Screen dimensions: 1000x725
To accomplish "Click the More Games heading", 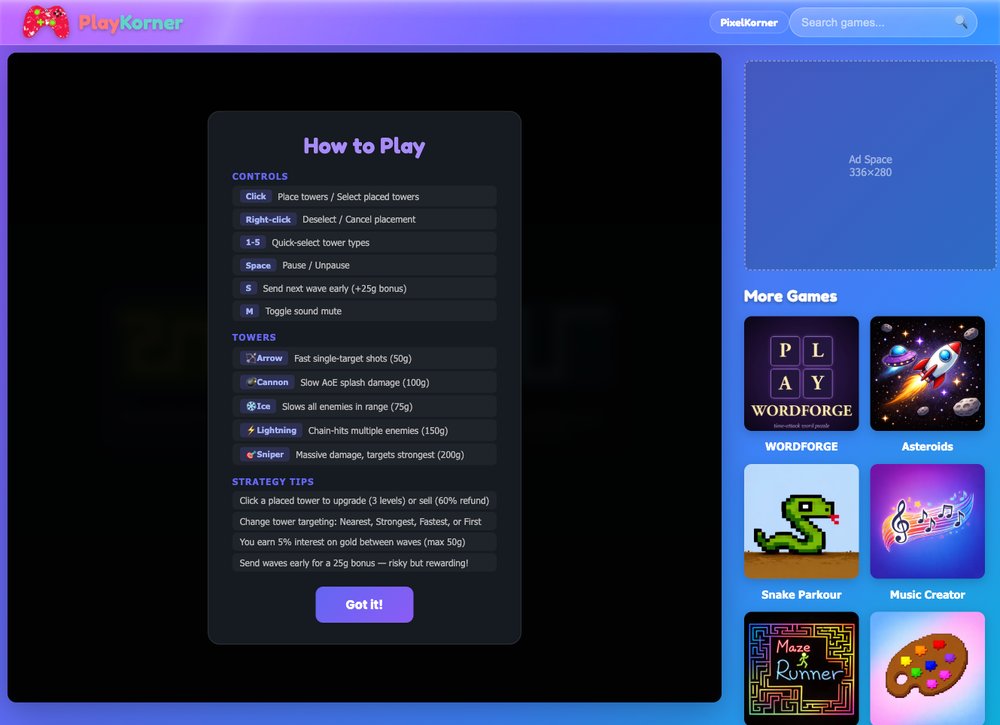I will click(x=790, y=297).
